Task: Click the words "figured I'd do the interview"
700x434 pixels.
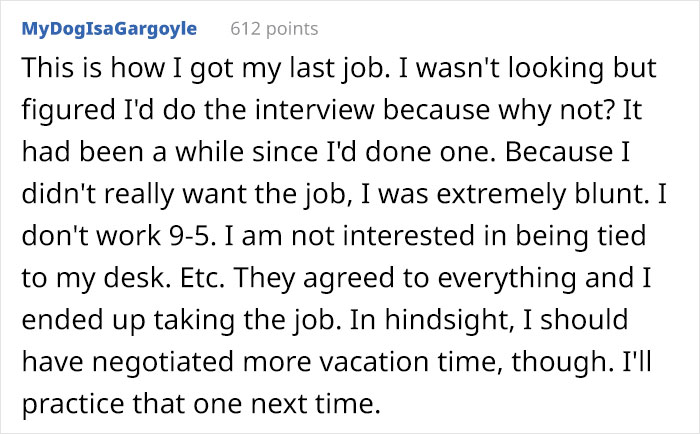Action: coord(198,110)
